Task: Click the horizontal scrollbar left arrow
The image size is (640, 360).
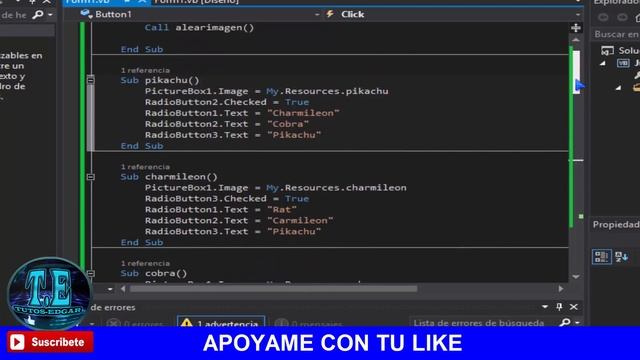Action: [x=123, y=289]
